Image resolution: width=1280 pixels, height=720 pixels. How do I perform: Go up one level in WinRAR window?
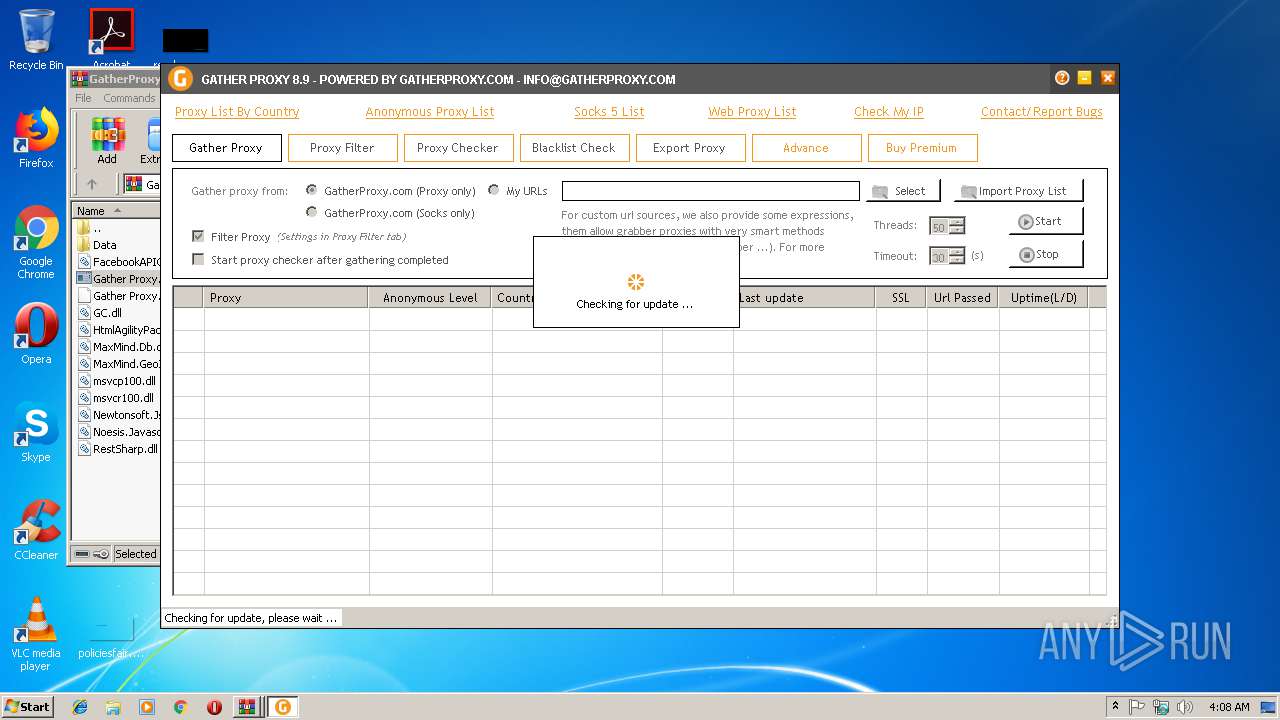point(92,184)
